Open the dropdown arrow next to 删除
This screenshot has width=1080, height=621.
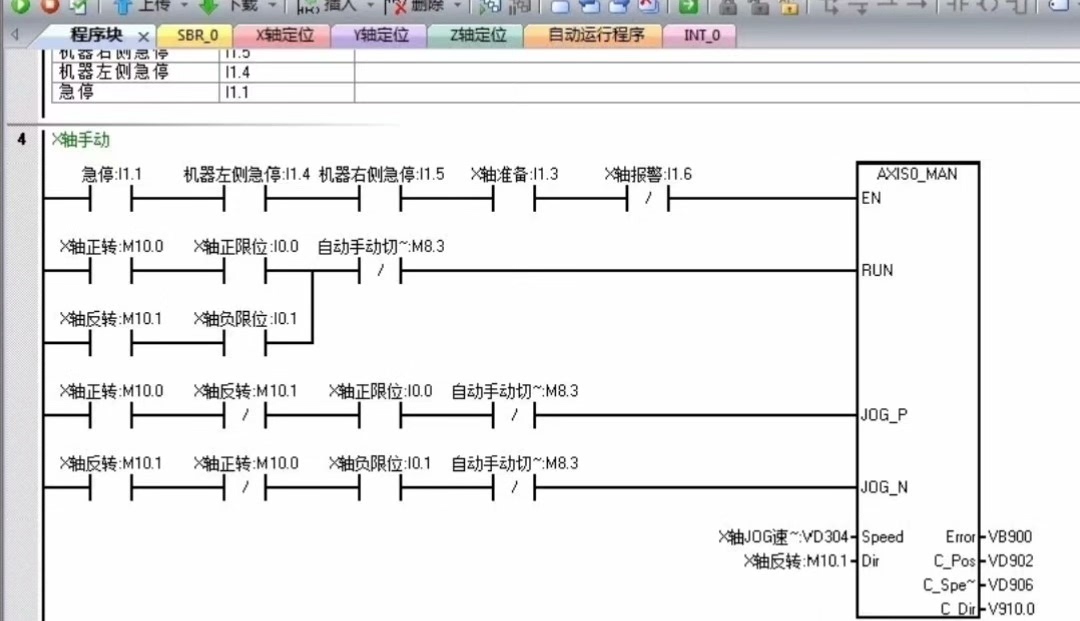tap(457, 6)
